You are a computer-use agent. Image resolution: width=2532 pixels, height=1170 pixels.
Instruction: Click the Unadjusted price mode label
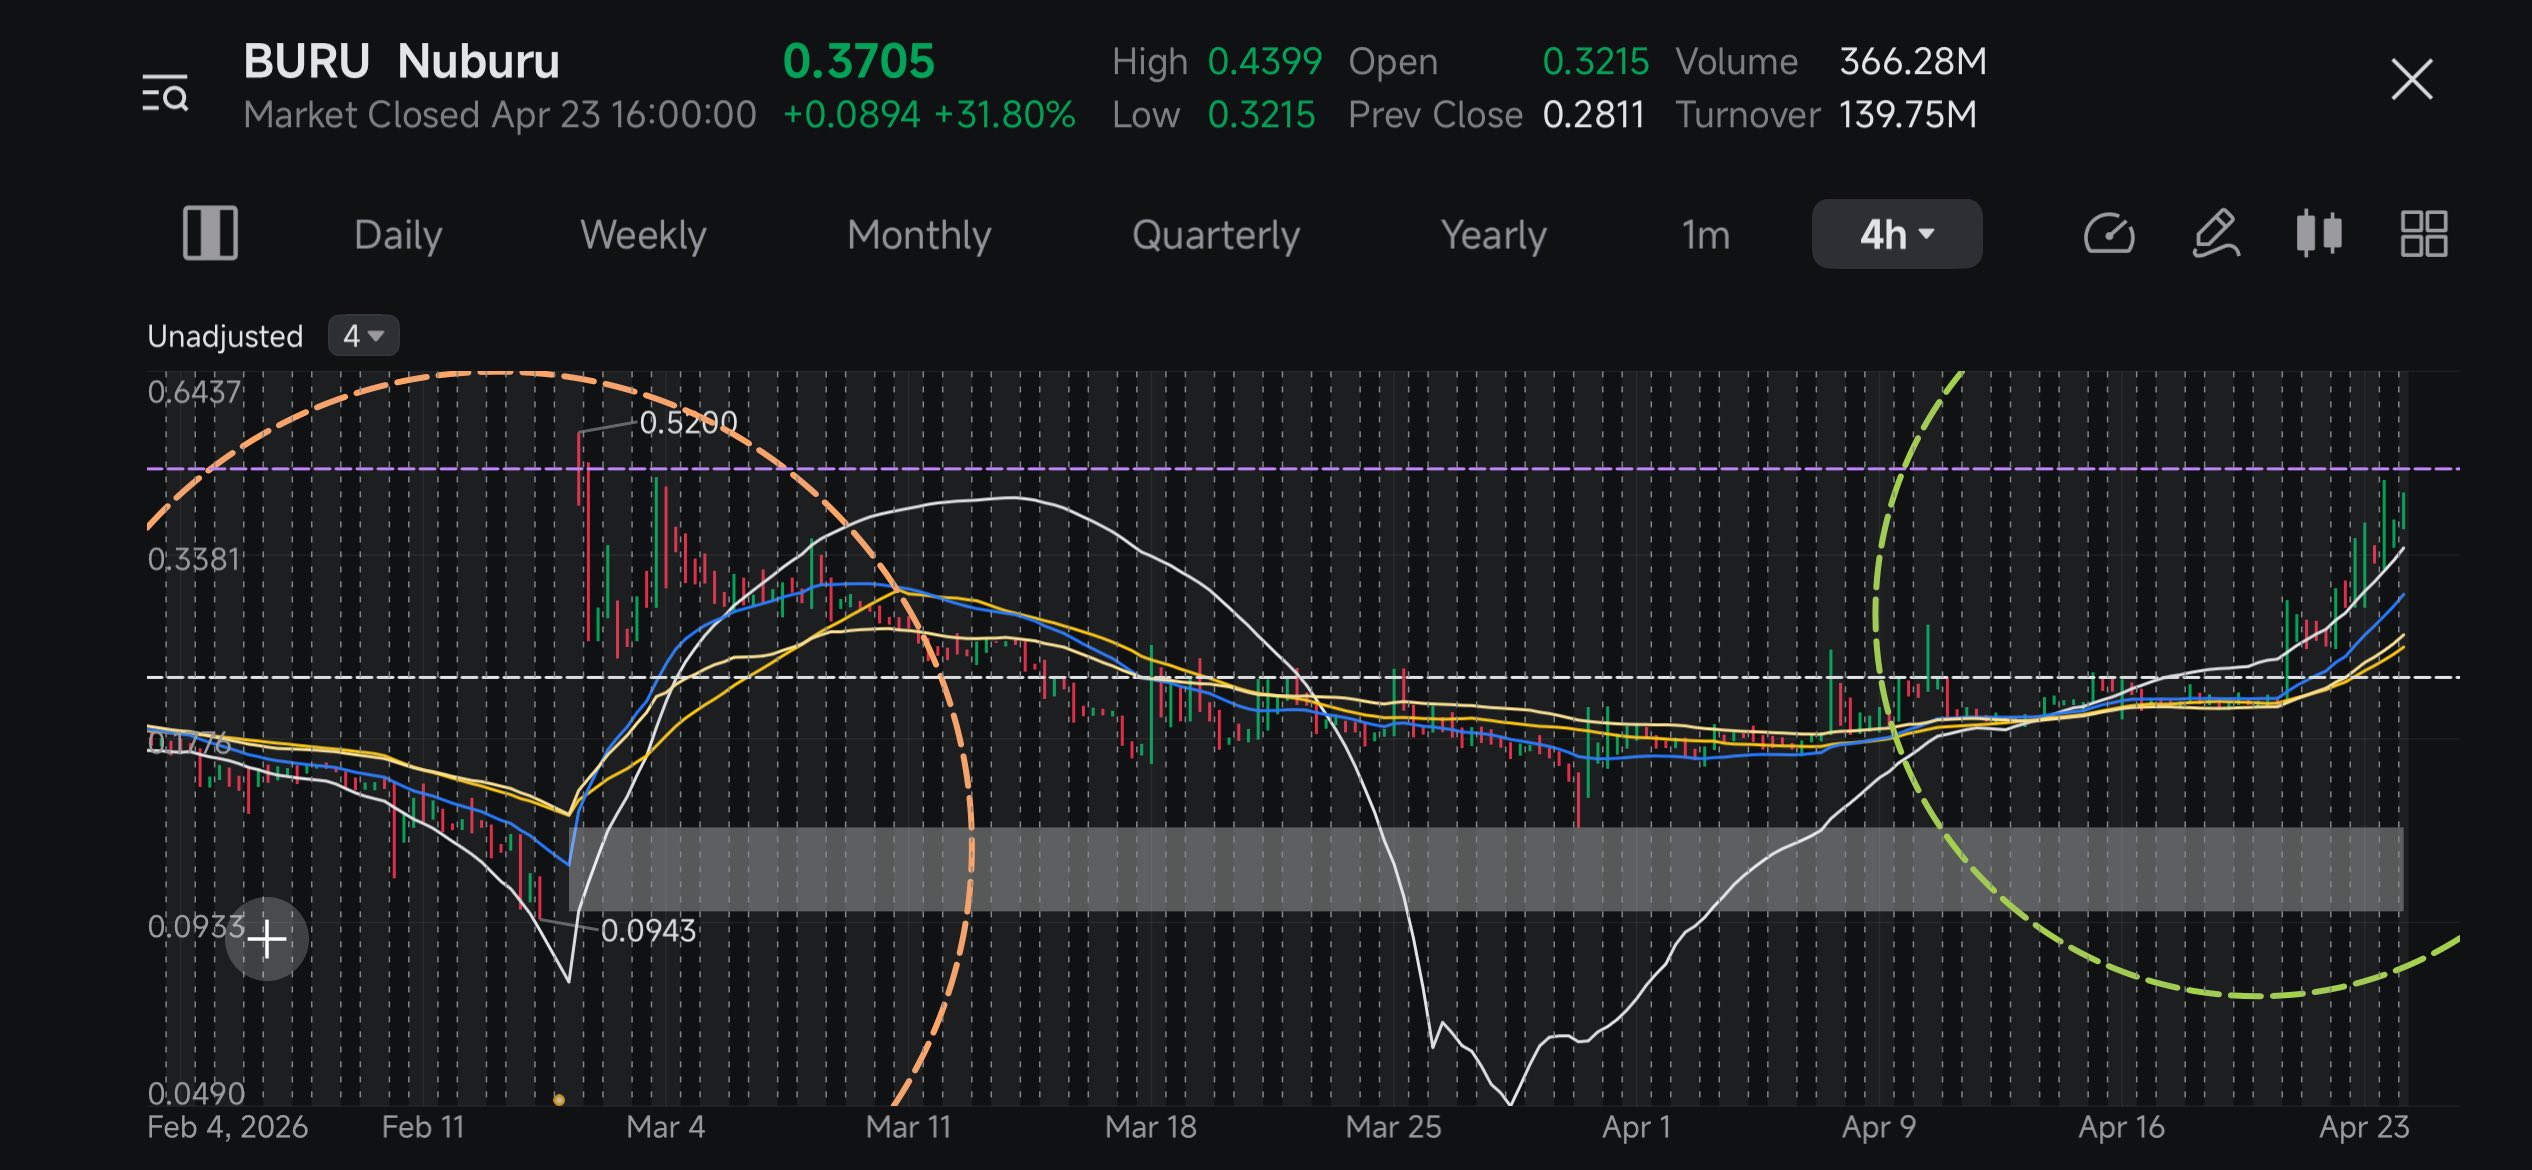(225, 336)
